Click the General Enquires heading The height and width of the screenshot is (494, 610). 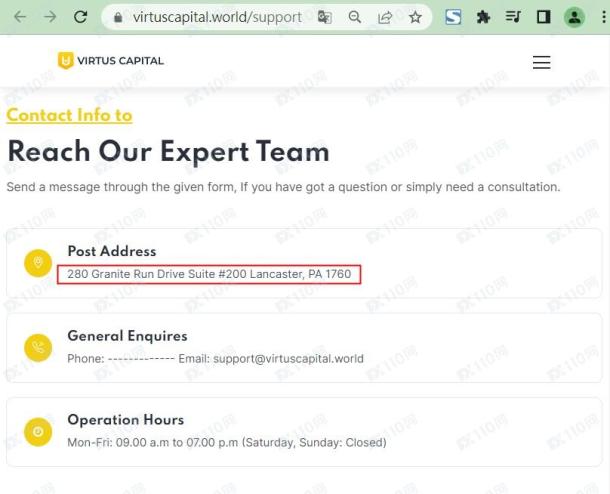pyautogui.click(x=128, y=336)
